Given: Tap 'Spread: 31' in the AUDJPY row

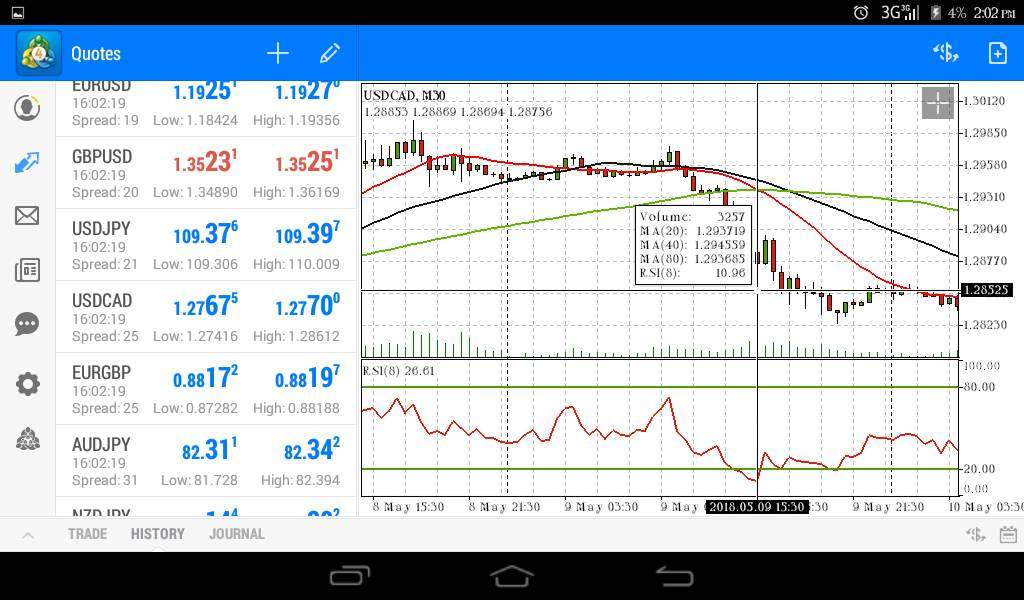Looking at the screenshot, I should coord(105,480).
